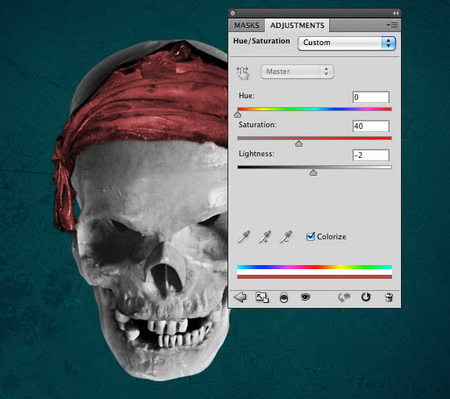450x399 pixels.
Task: Uncheck the Colorize checkbox
Action: pyautogui.click(x=310, y=237)
